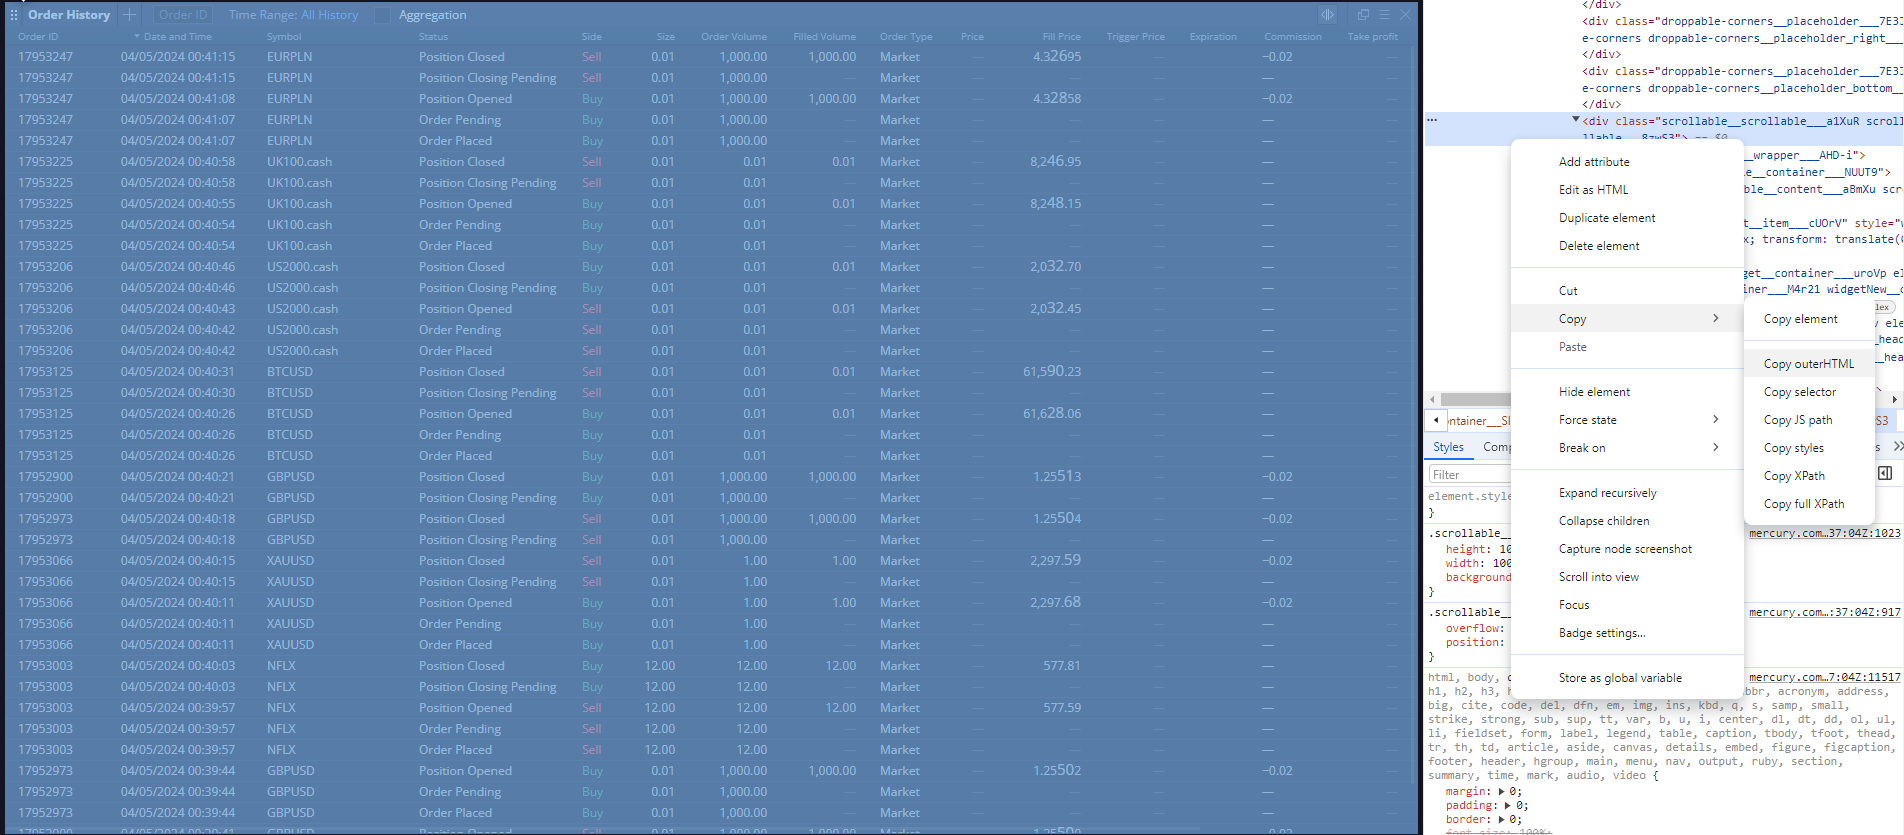Open mercury.com…7:04Z:11517 source link
The image size is (1904, 835).
click(1824, 677)
